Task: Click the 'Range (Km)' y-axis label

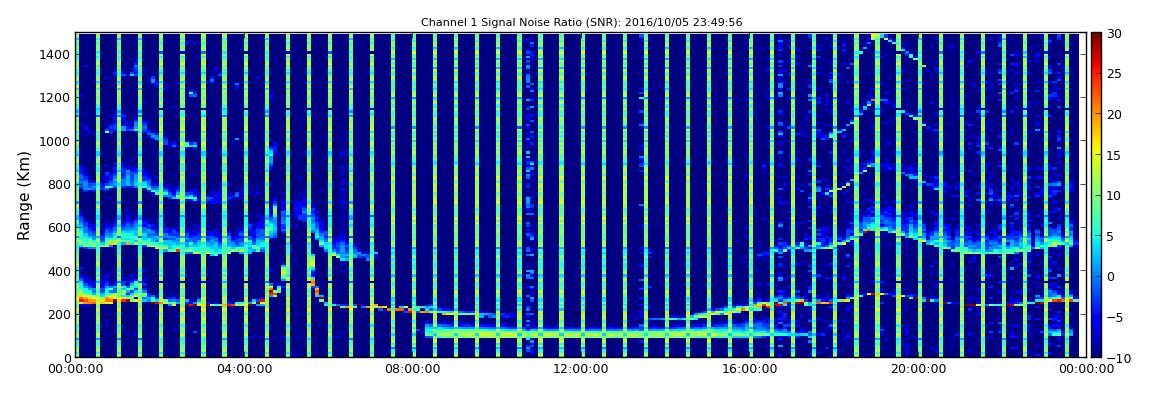Action: pyautogui.click(x=23, y=194)
